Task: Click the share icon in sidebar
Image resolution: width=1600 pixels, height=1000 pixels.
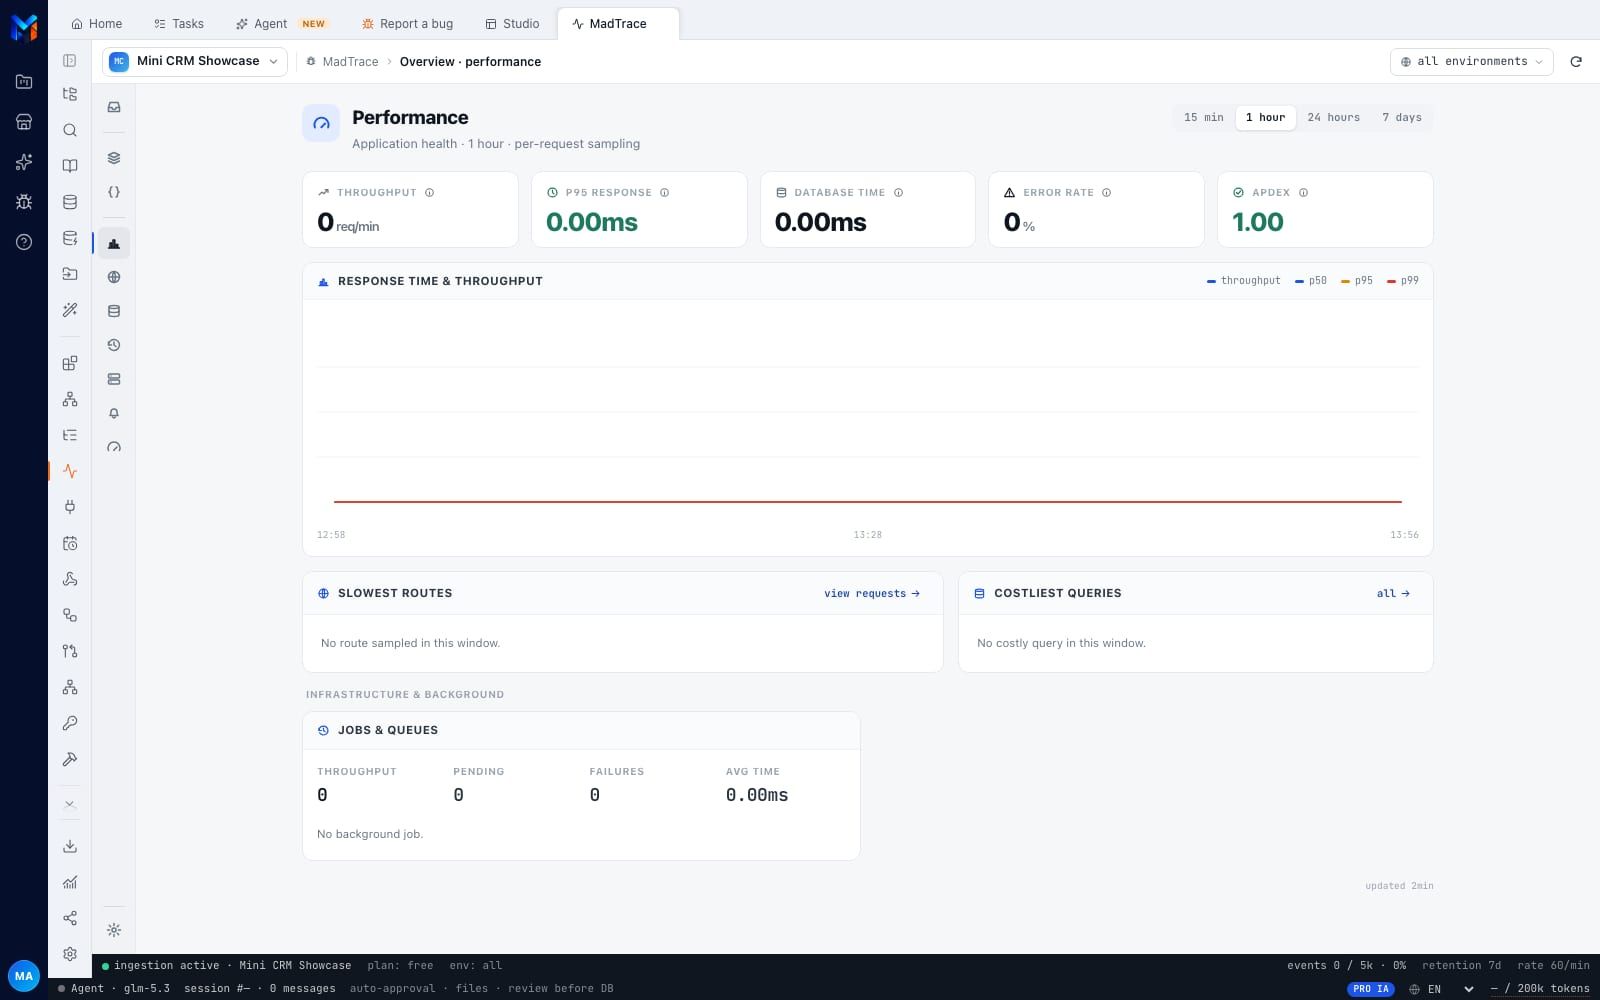Action: [x=70, y=918]
